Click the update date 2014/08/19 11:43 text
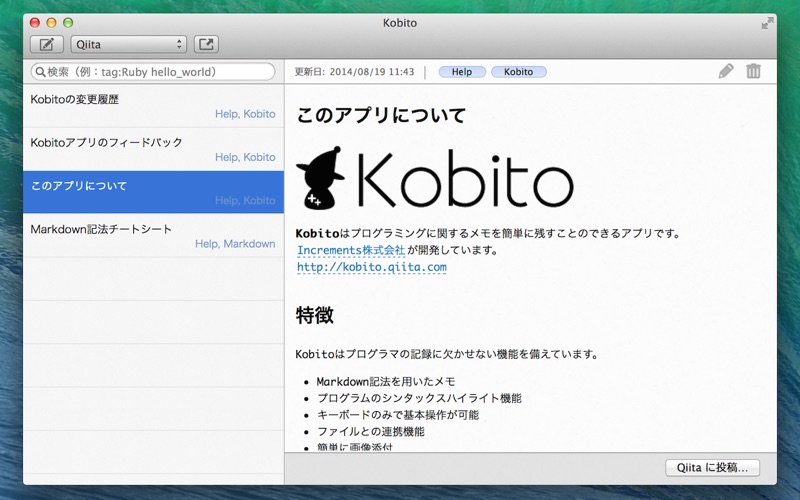Image resolution: width=800 pixels, height=500 pixels. pos(372,72)
